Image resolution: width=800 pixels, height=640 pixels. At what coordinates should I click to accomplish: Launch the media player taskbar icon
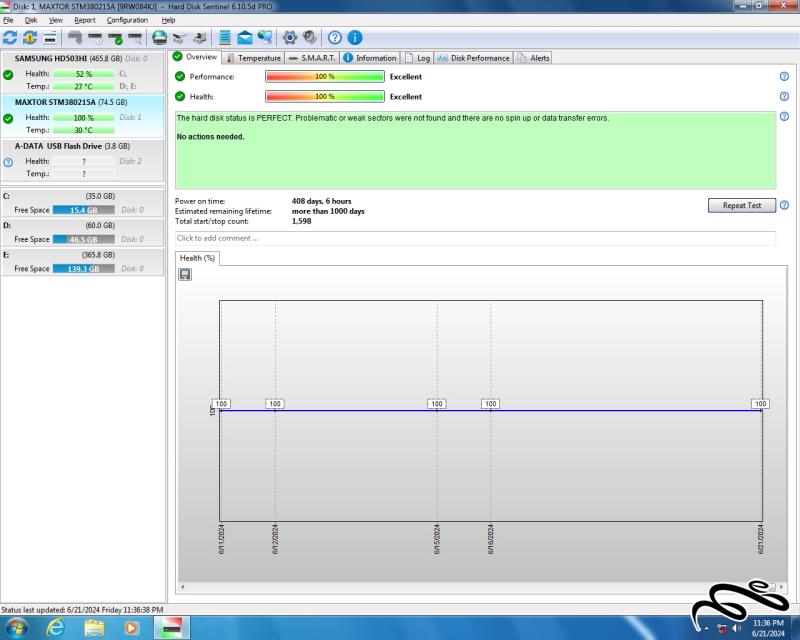tap(131, 627)
